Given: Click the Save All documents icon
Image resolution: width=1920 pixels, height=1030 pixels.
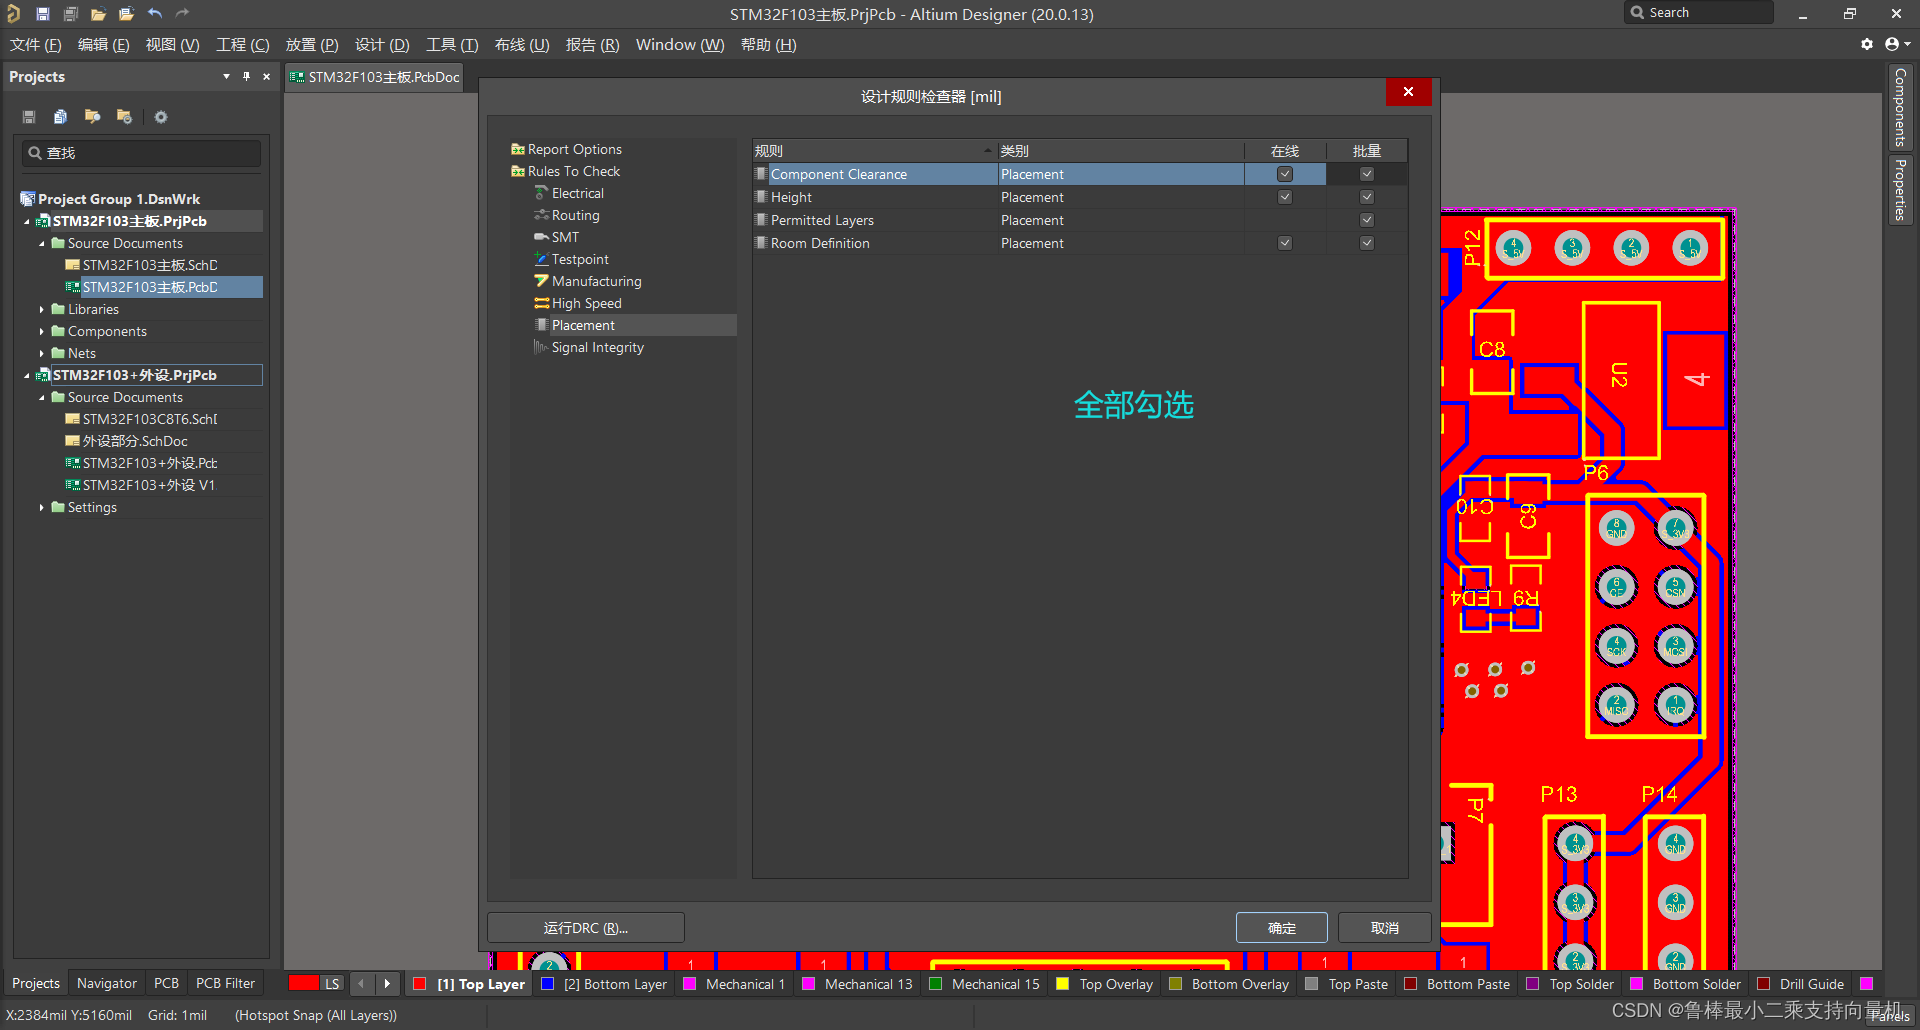Looking at the screenshot, I should click(70, 14).
